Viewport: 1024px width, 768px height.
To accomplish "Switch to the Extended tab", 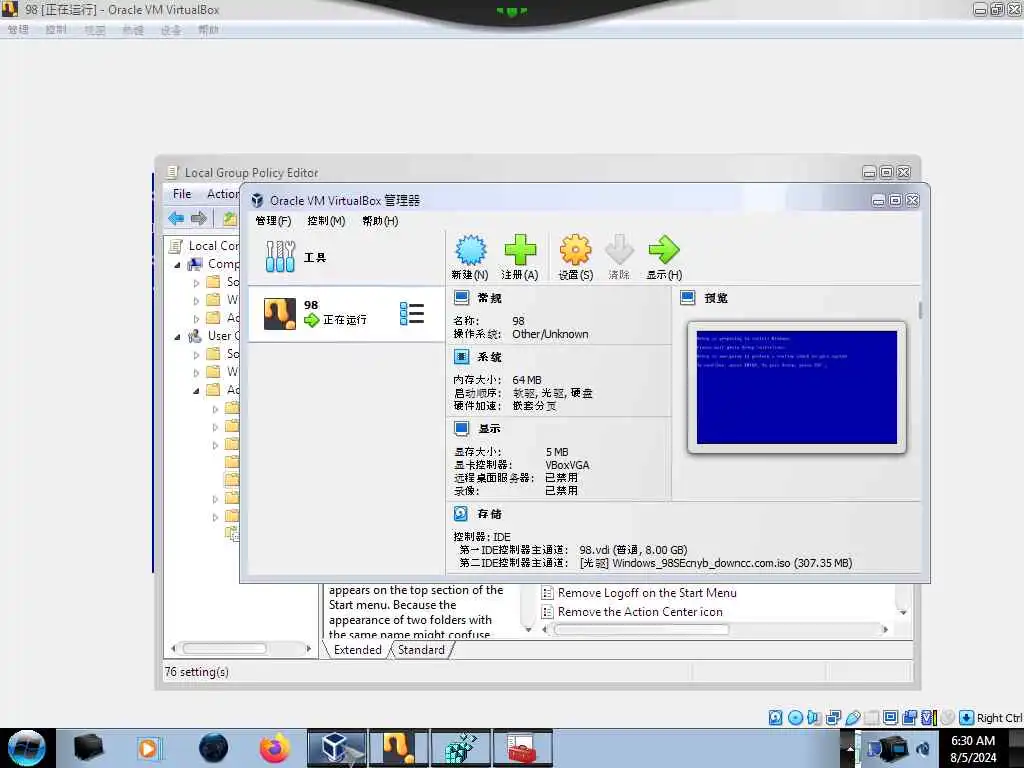I will [x=357, y=650].
